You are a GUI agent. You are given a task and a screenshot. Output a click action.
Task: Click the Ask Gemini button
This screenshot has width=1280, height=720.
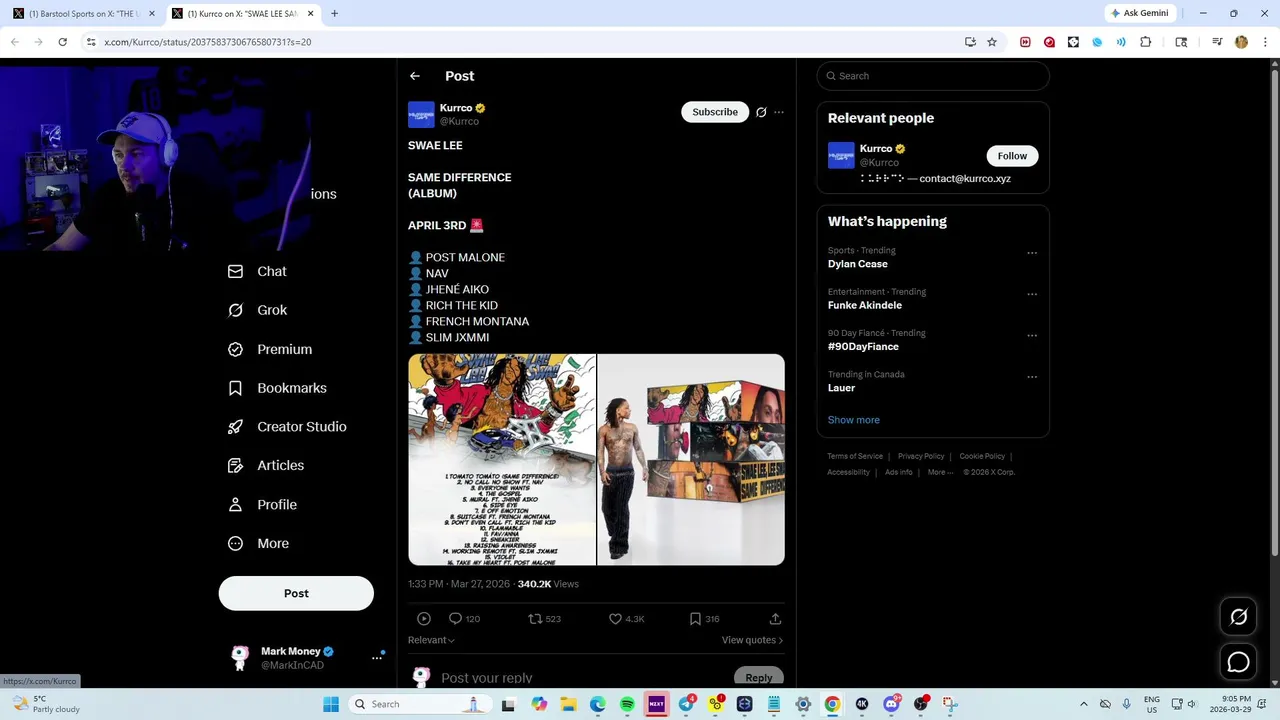pos(1139,13)
